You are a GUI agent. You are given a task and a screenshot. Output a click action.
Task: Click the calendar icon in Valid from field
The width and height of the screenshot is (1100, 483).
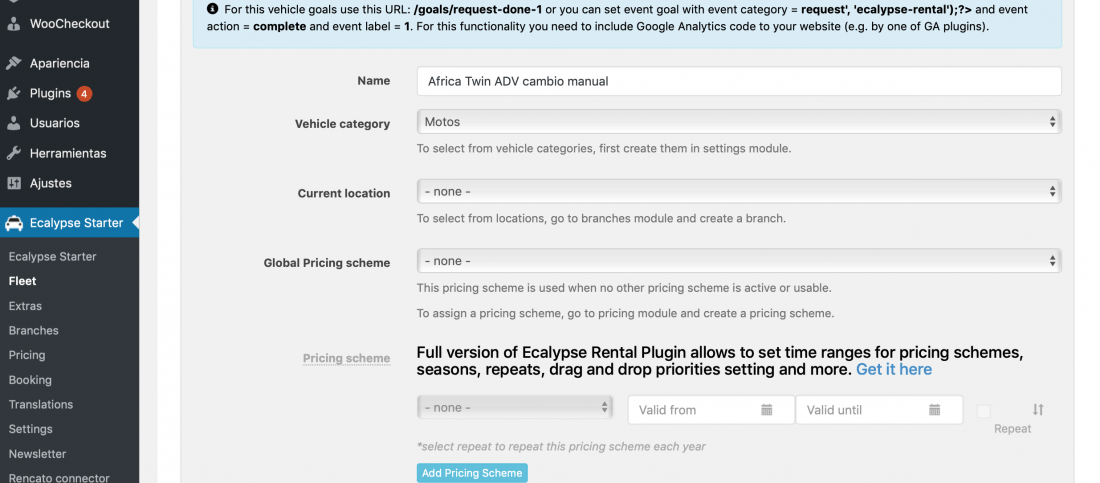tap(767, 410)
